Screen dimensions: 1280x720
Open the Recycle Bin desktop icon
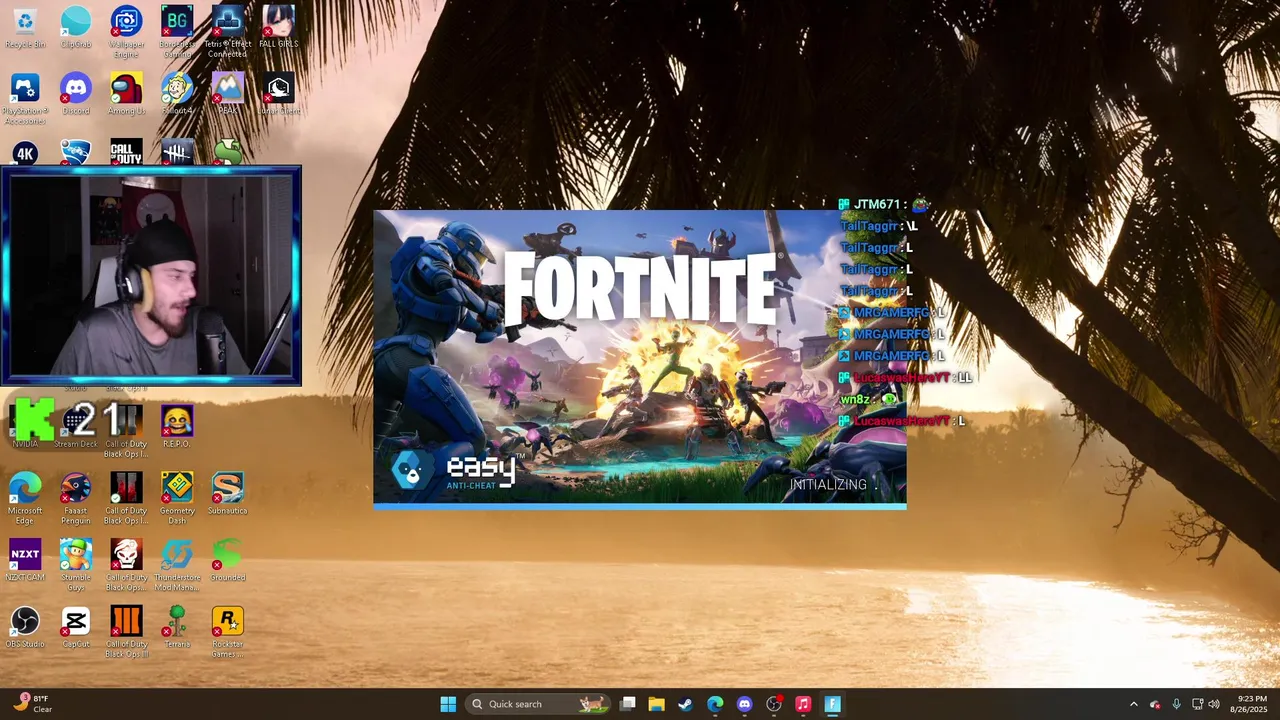(x=25, y=27)
